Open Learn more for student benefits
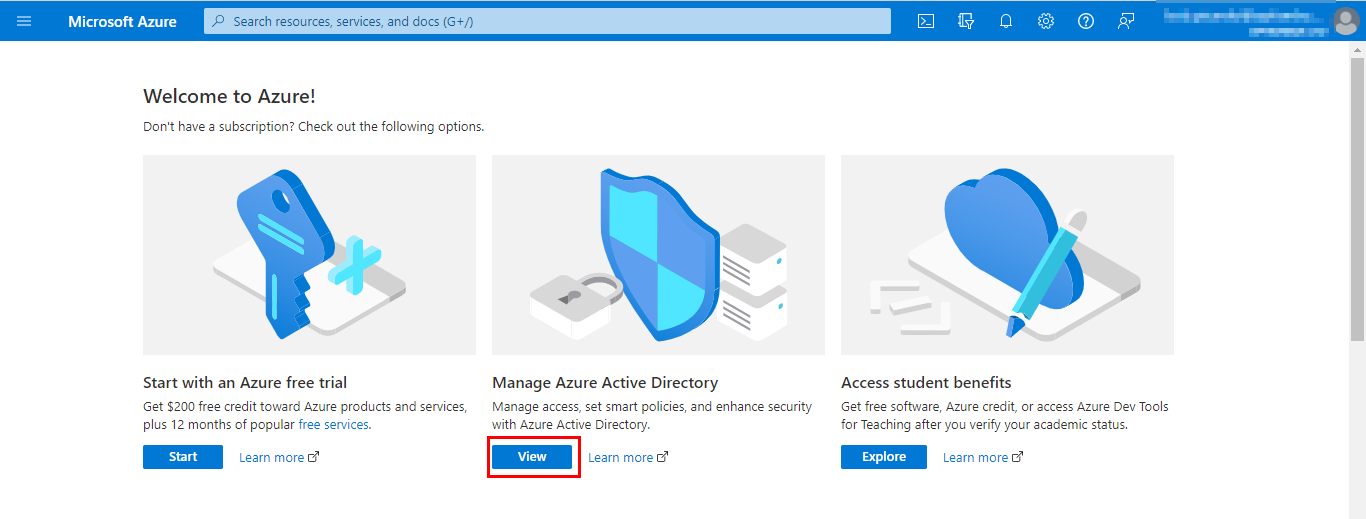This screenshot has width=1366, height=519. pyautogui.click(x=983, y=458)
